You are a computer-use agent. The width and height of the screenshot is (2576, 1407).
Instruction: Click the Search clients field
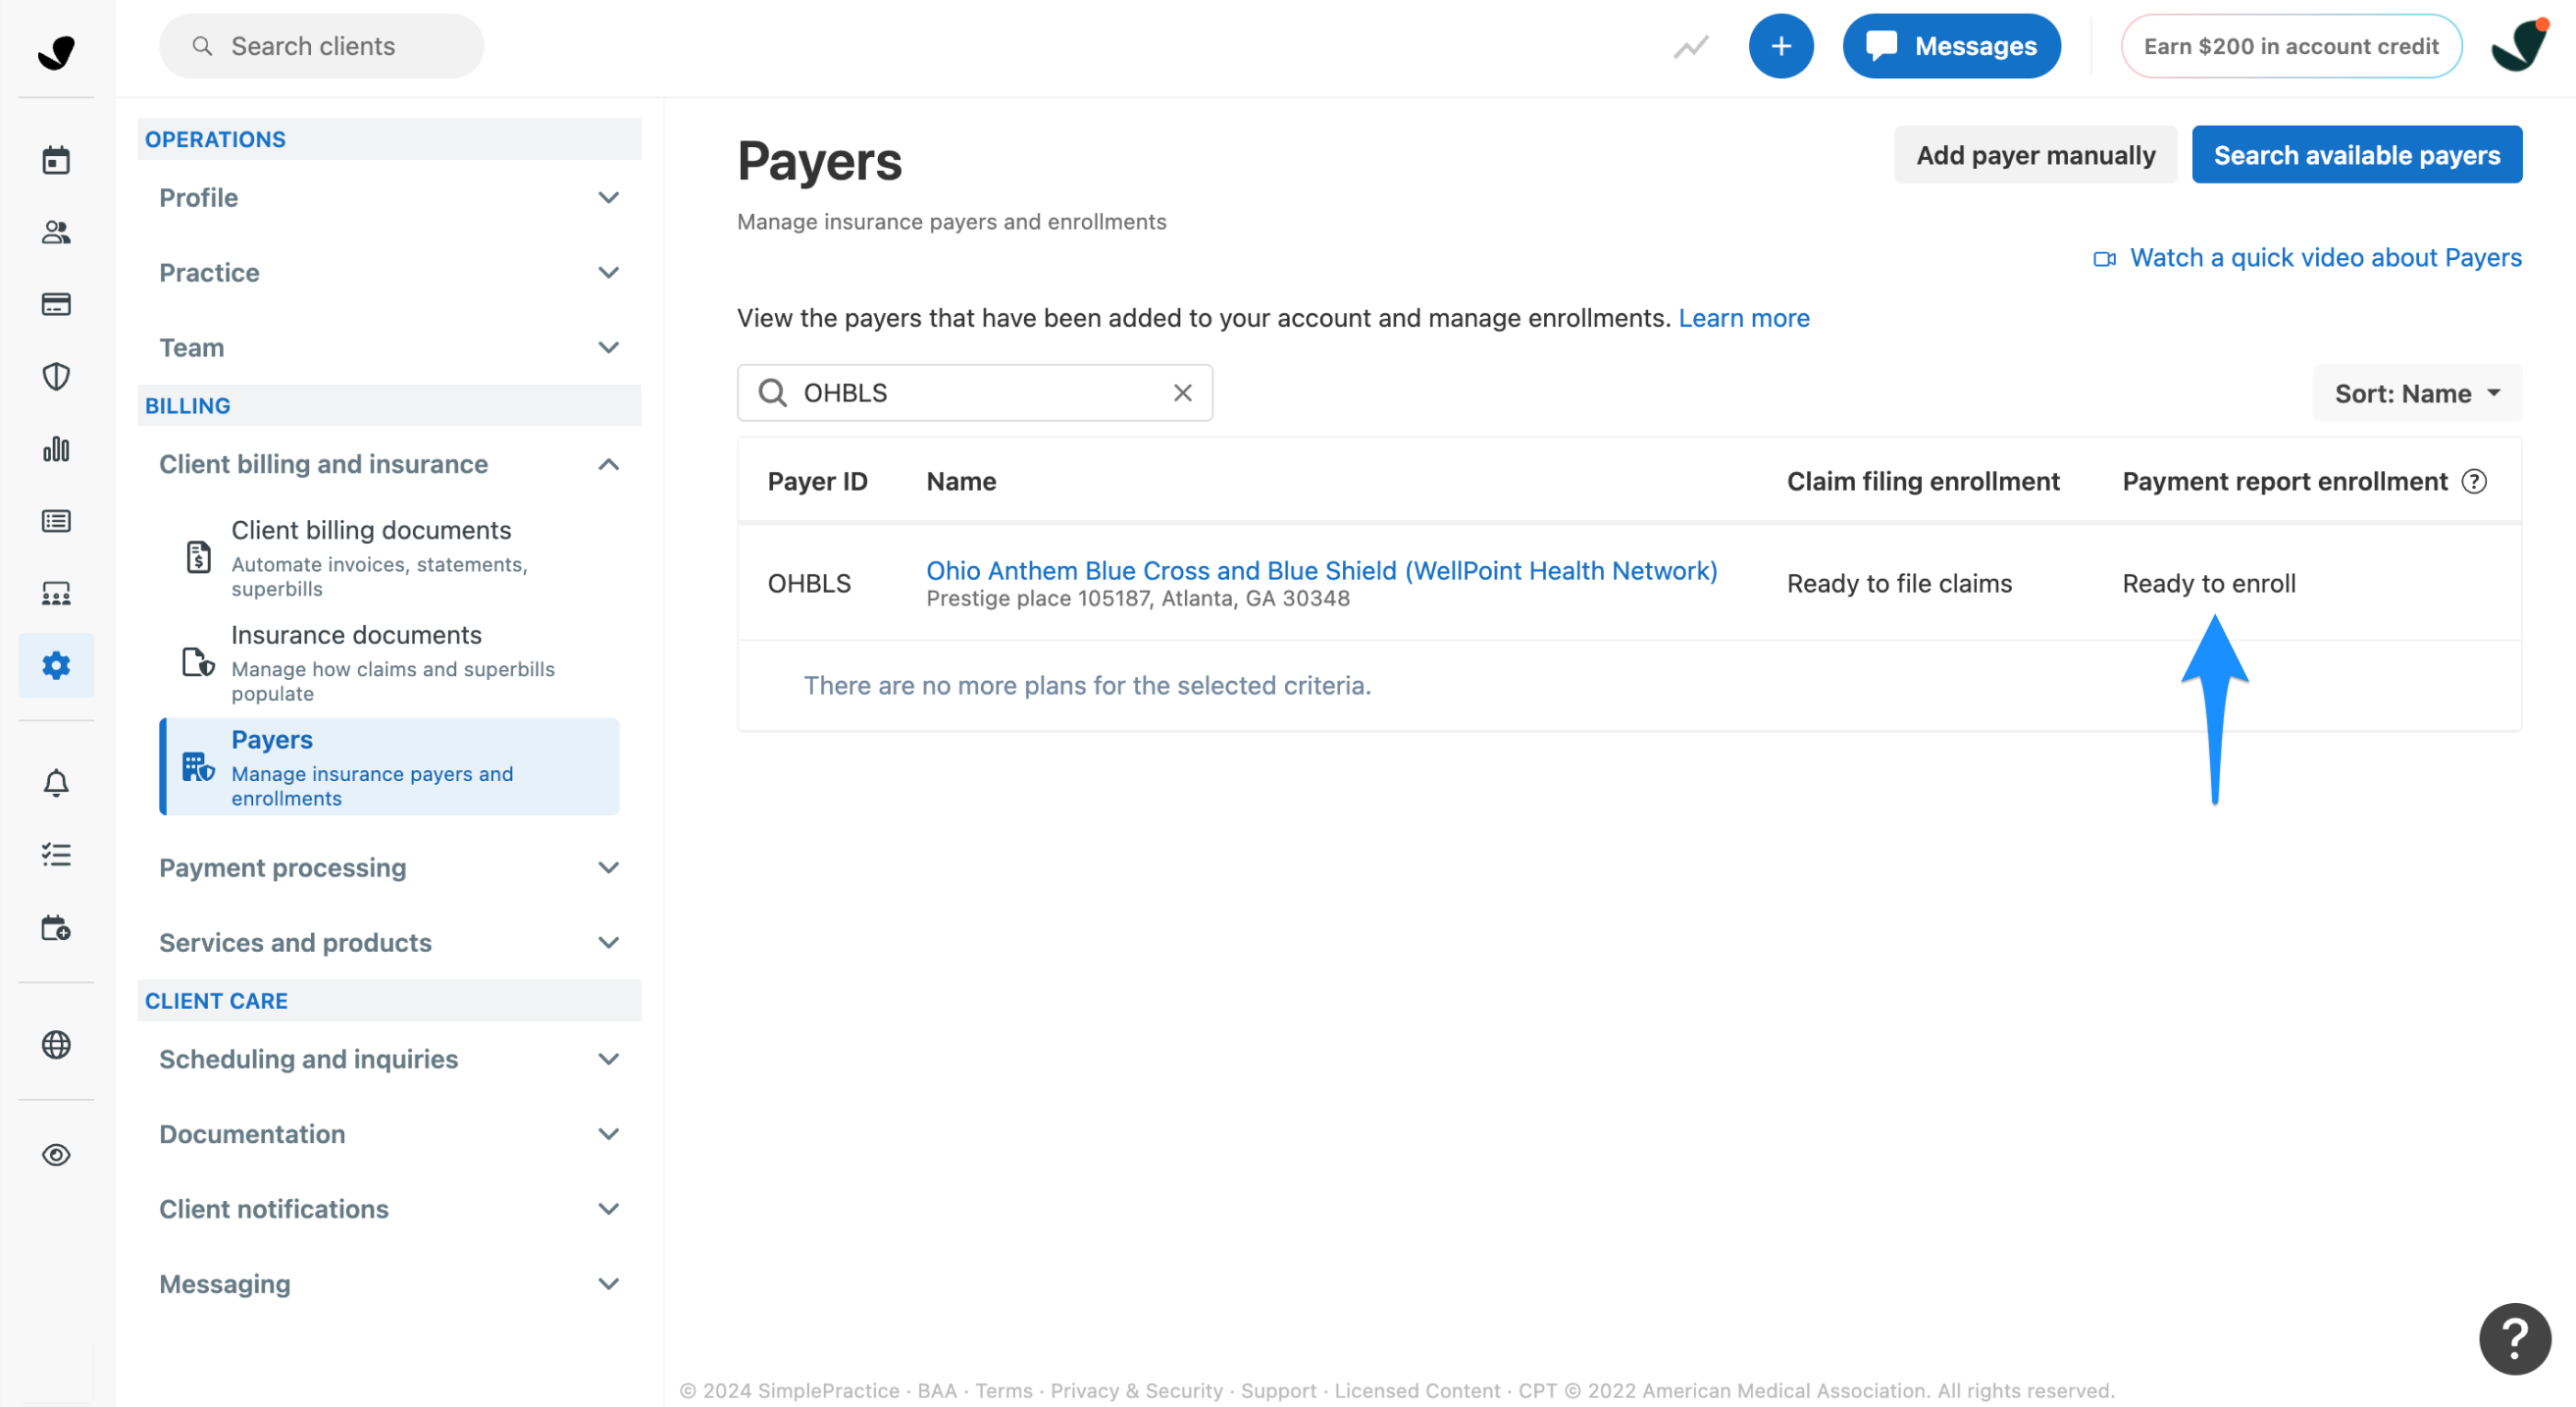pos(321,46)
